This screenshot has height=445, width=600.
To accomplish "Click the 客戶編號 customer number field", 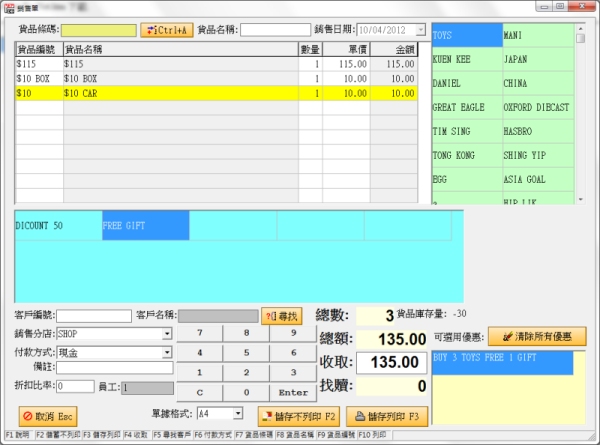I will [x=94, y=316].
